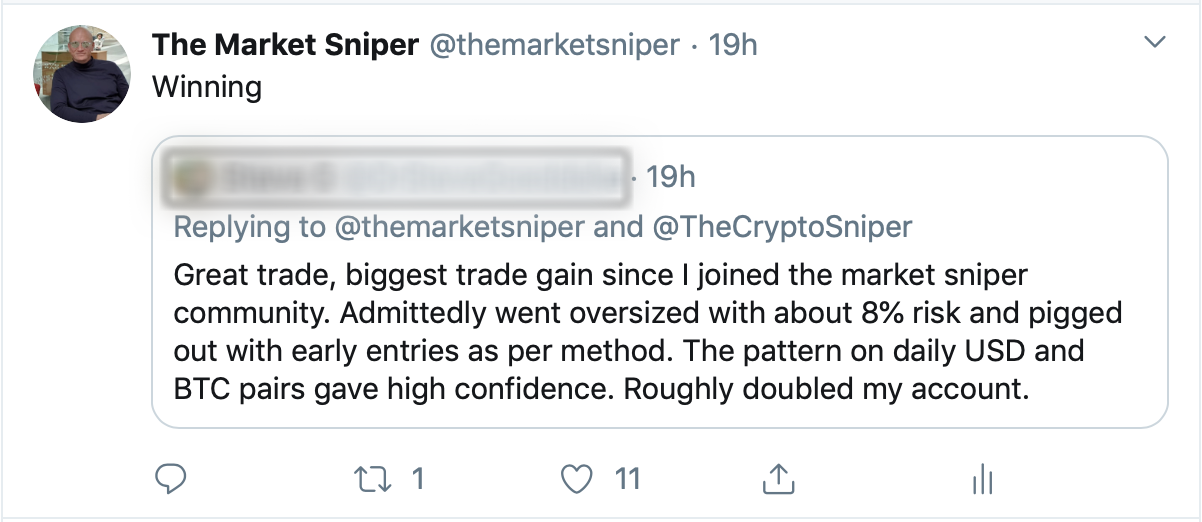Screen dimensions: 1202x522
Task: Click @TheCryptoSniper mention in quoted tweet
Action: [x=783, y=227]
